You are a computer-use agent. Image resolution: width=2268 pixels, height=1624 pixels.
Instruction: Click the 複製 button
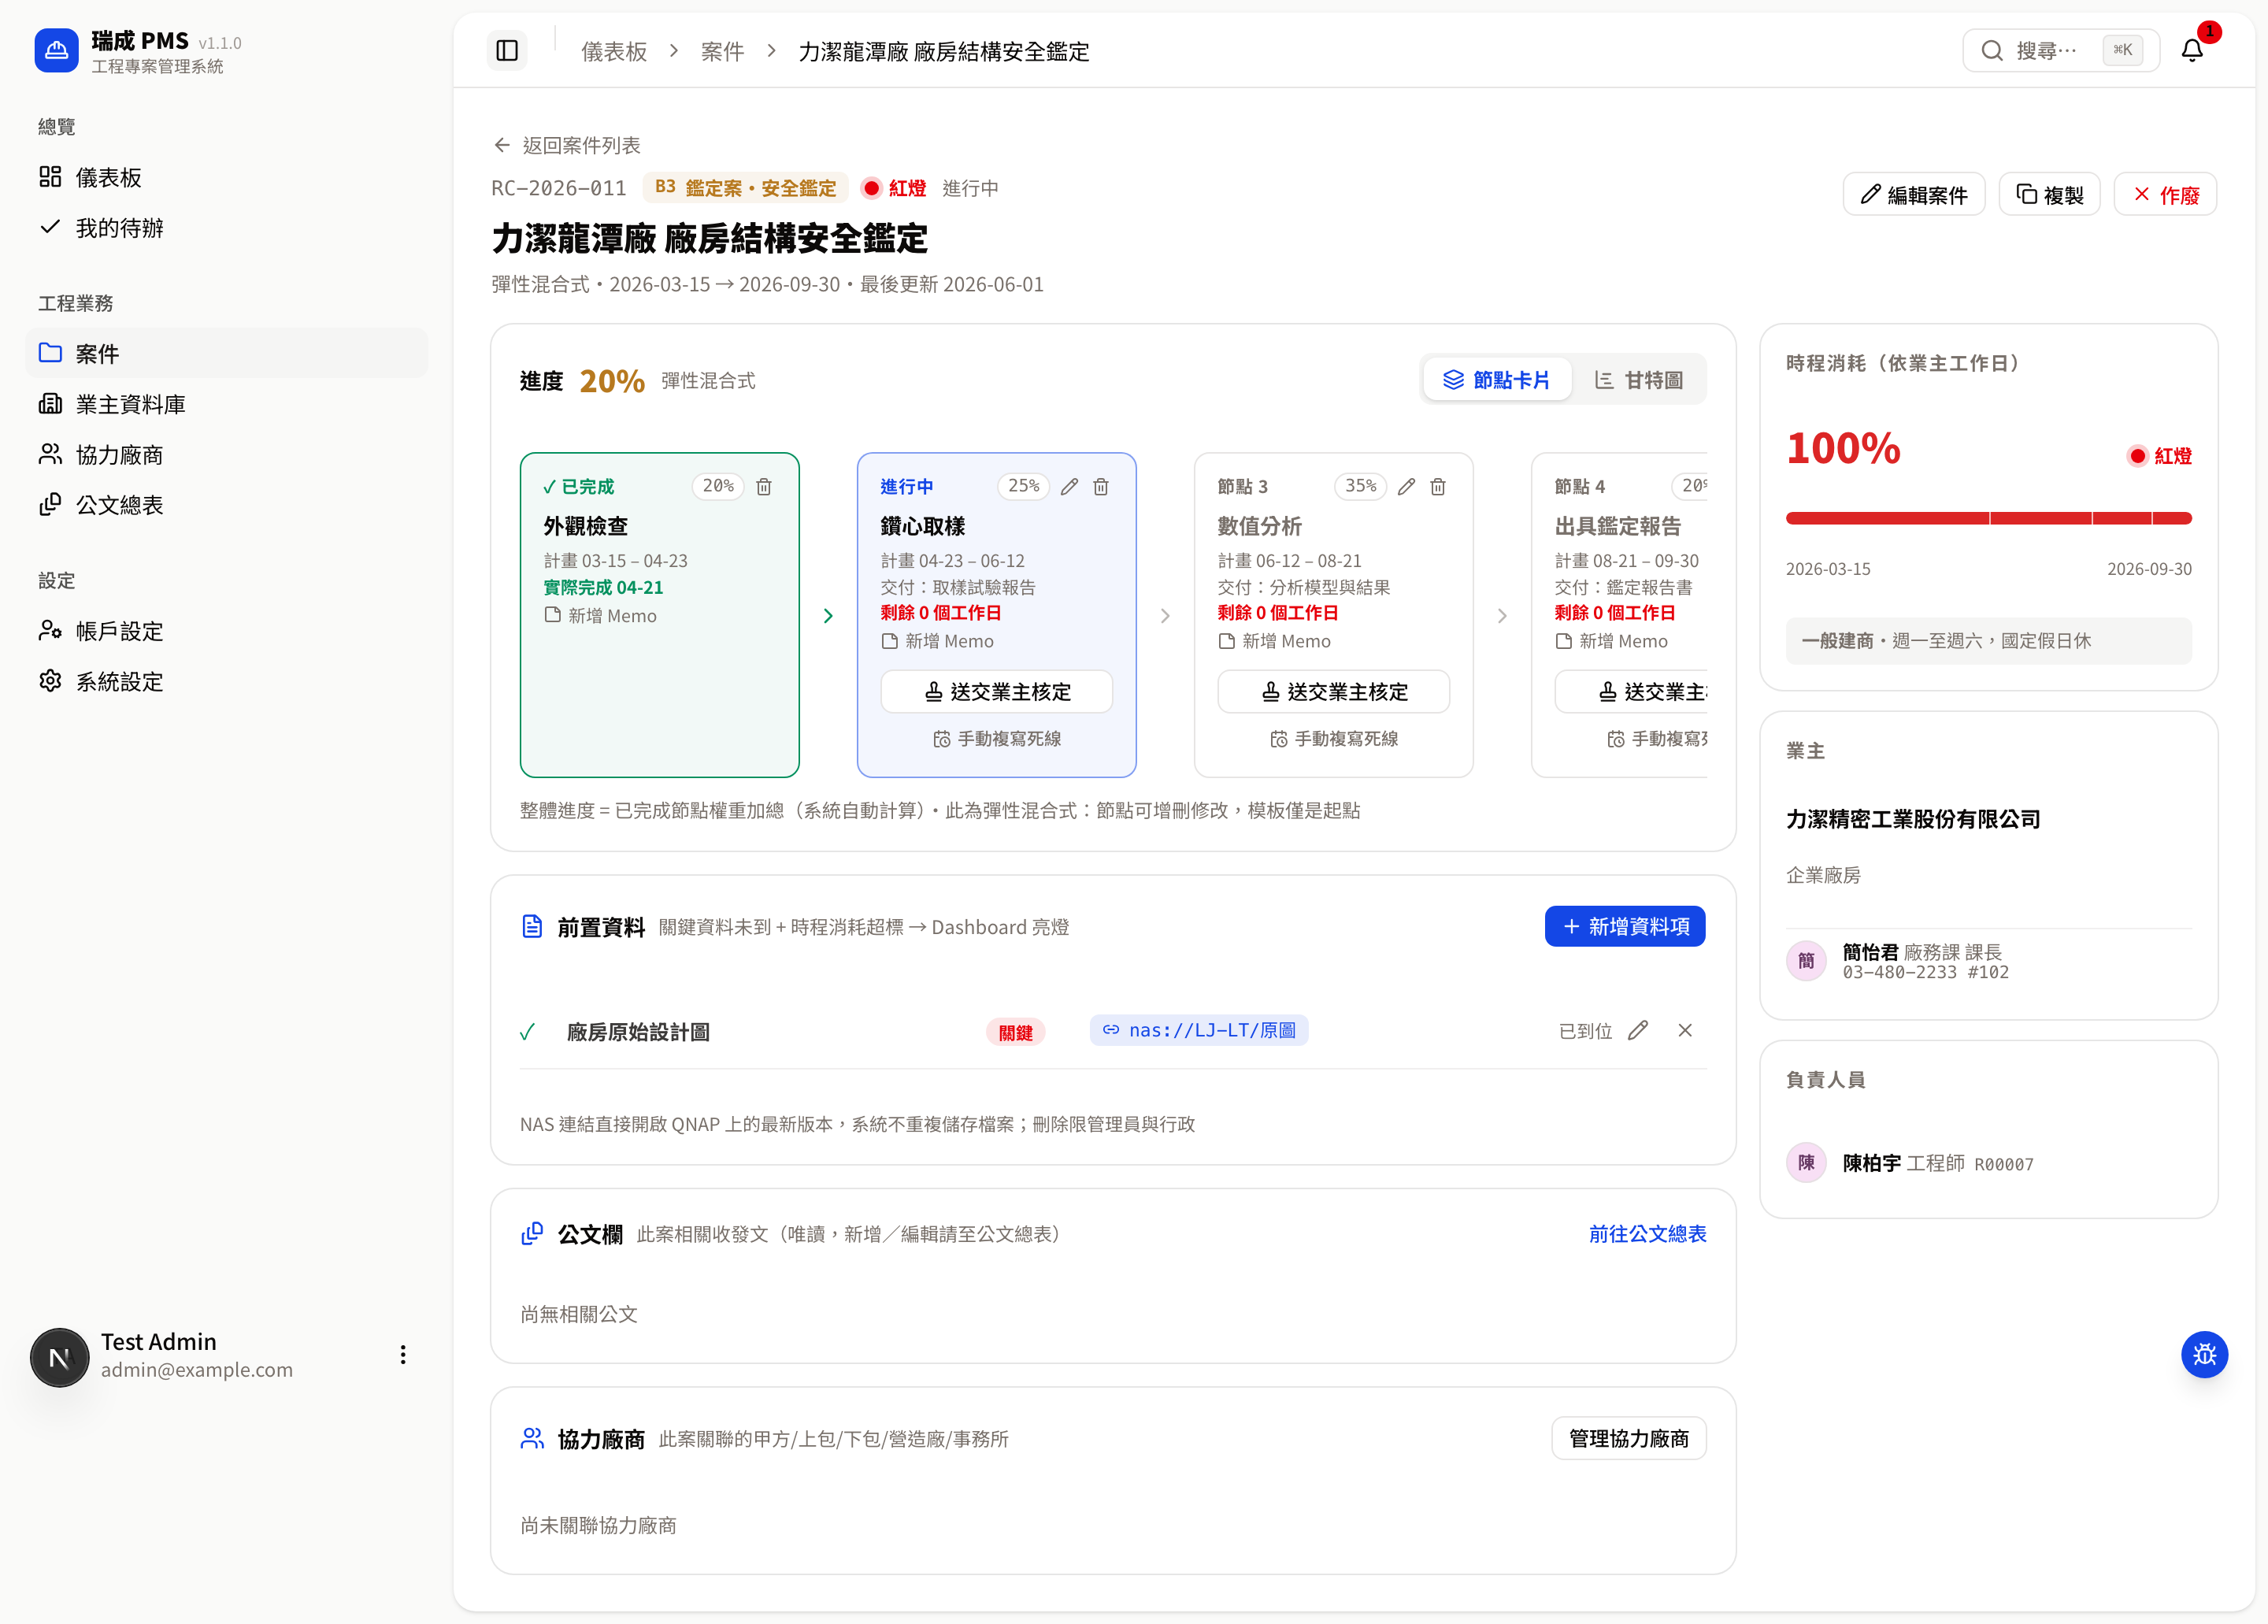click(x=2049, y=194)
